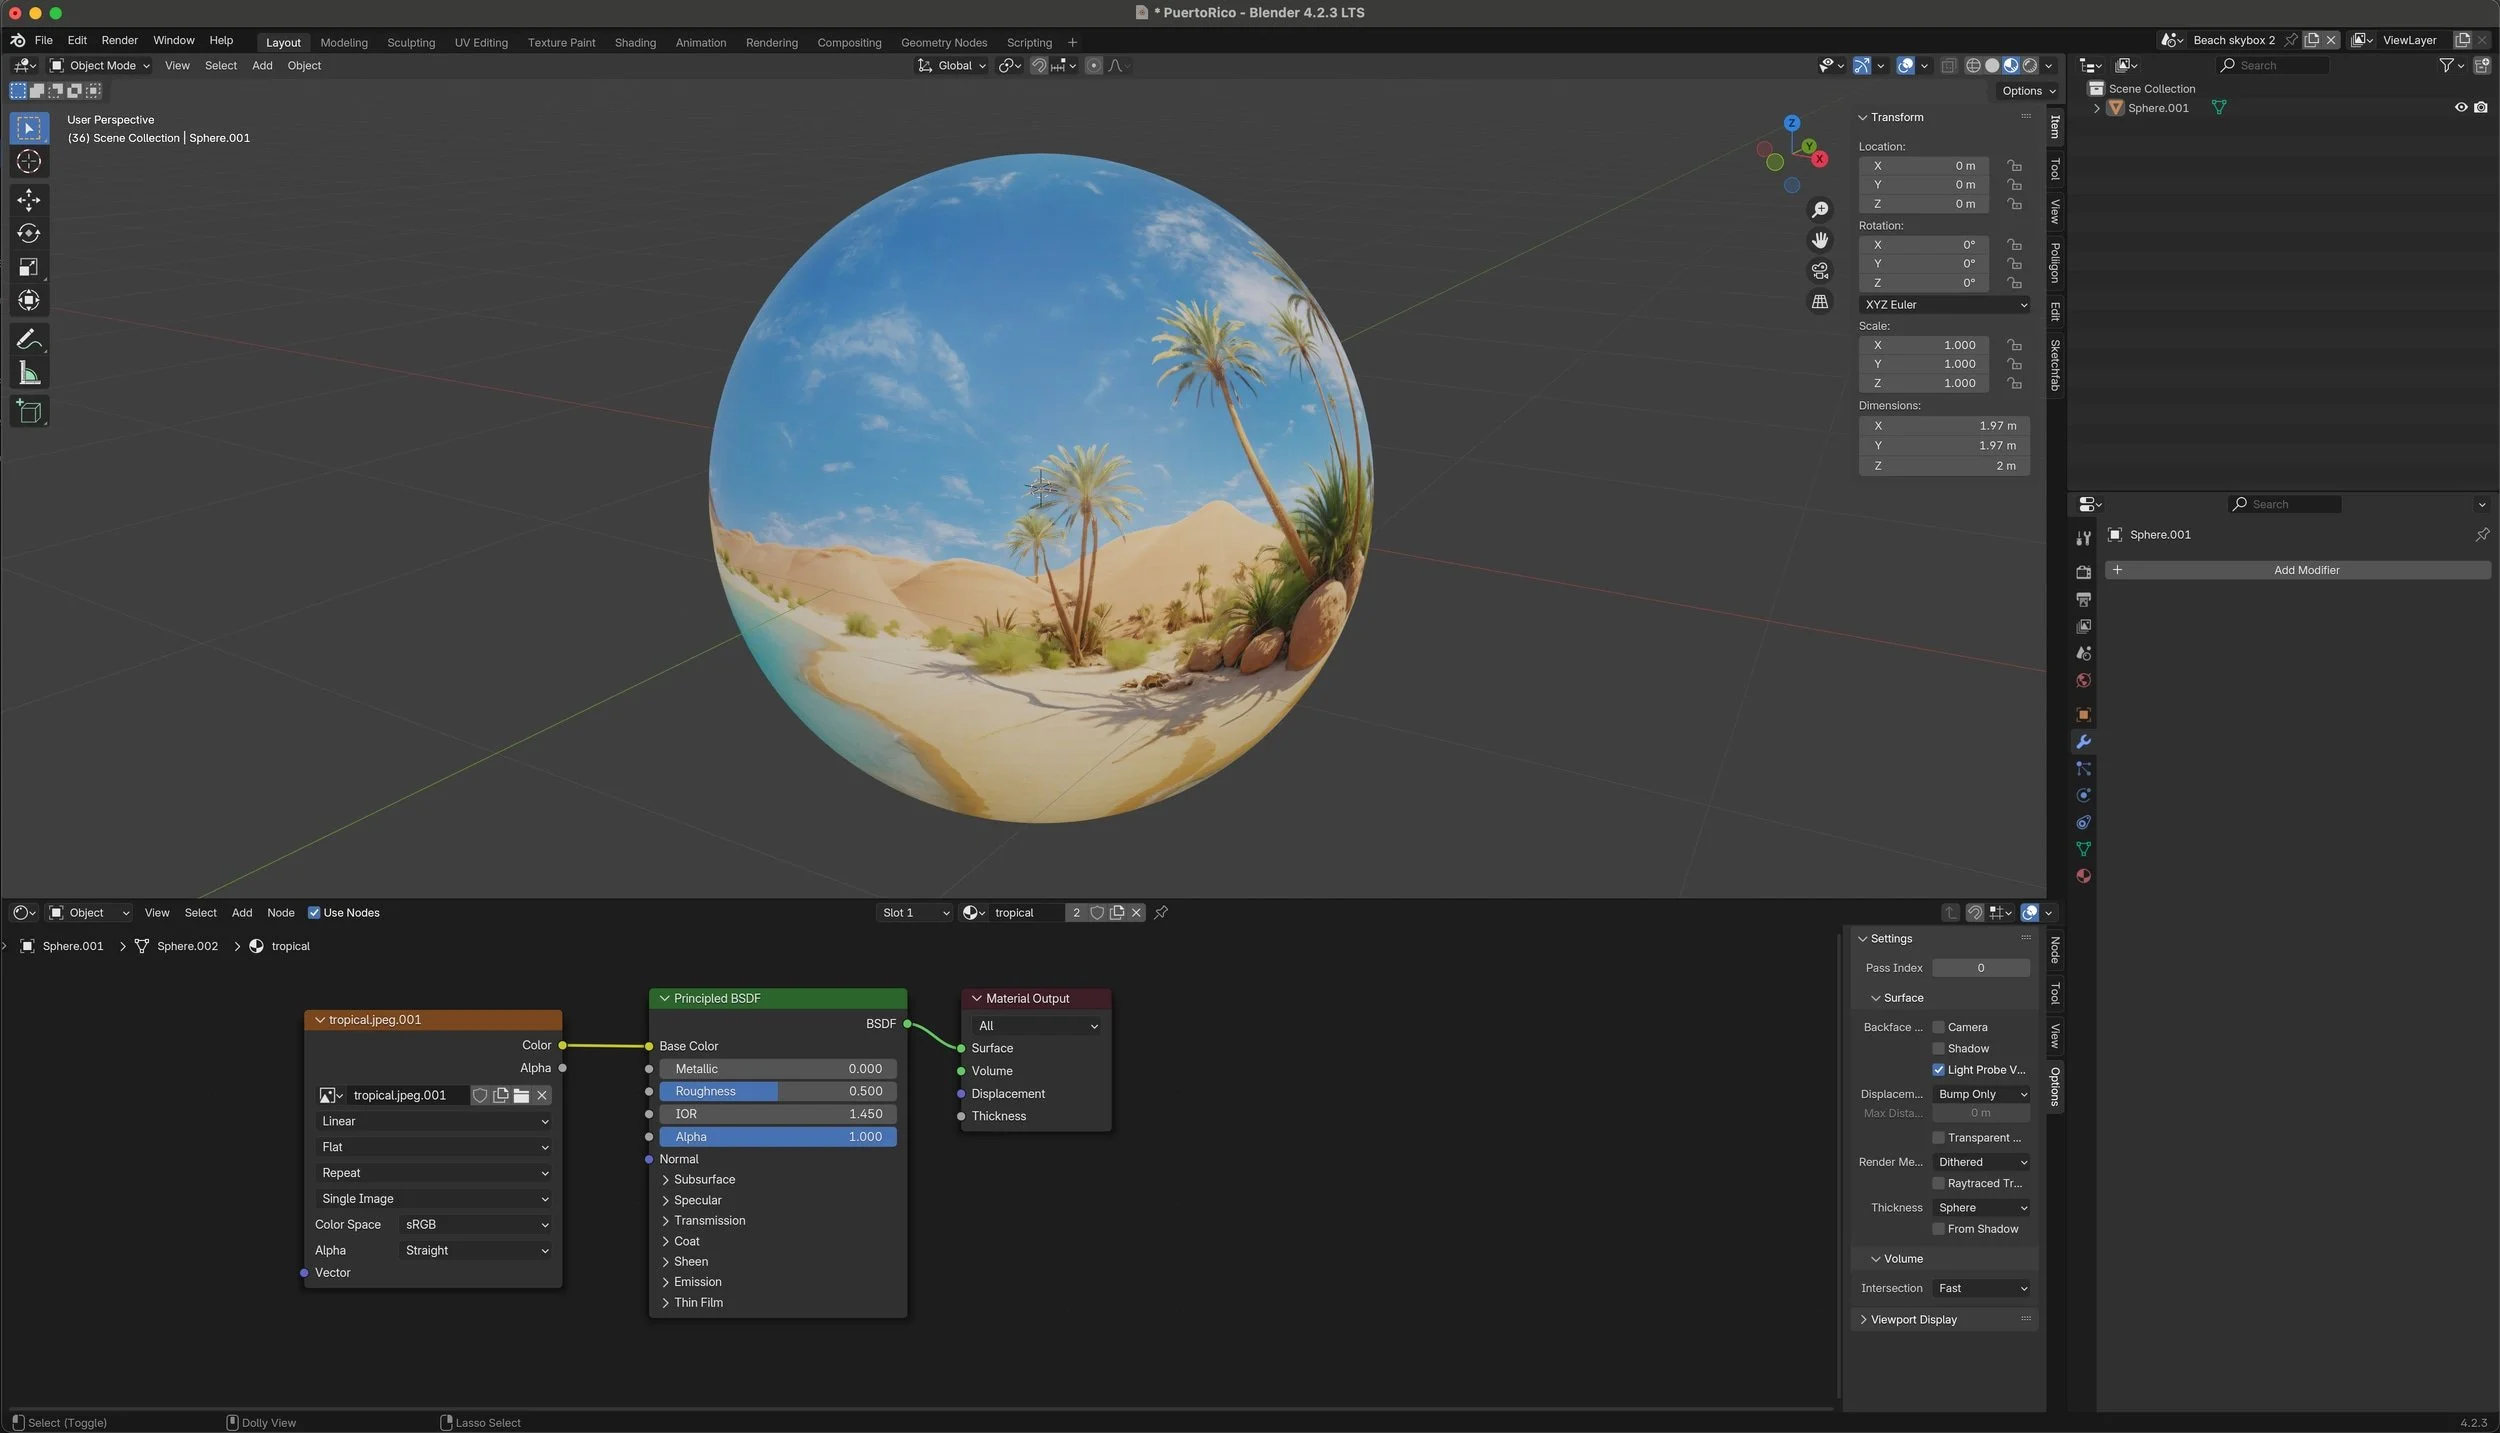Switch to the Shading workspace tab
The width and height of the screenshot is (2500, 1433).
[635, 42]
